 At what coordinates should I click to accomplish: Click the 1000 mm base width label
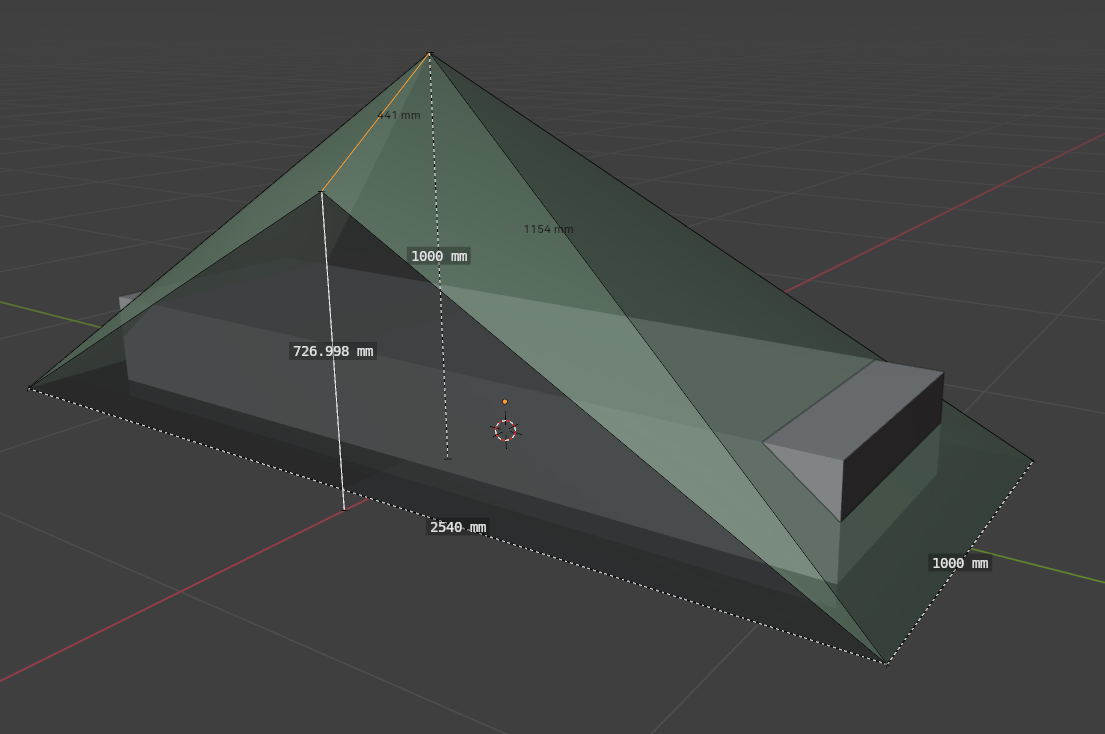(x=960, y=563)
